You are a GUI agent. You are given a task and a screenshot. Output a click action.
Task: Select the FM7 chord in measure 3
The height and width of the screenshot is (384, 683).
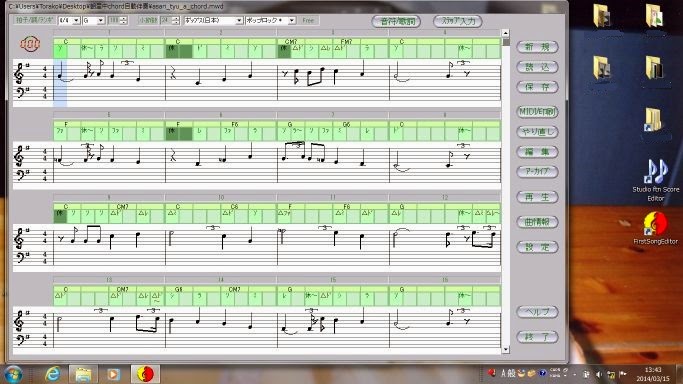[x=346, y=42]
